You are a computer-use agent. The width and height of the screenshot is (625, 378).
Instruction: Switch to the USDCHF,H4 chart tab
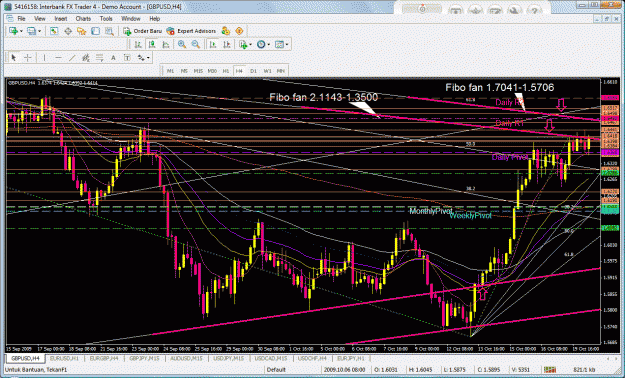click(312, 358)
